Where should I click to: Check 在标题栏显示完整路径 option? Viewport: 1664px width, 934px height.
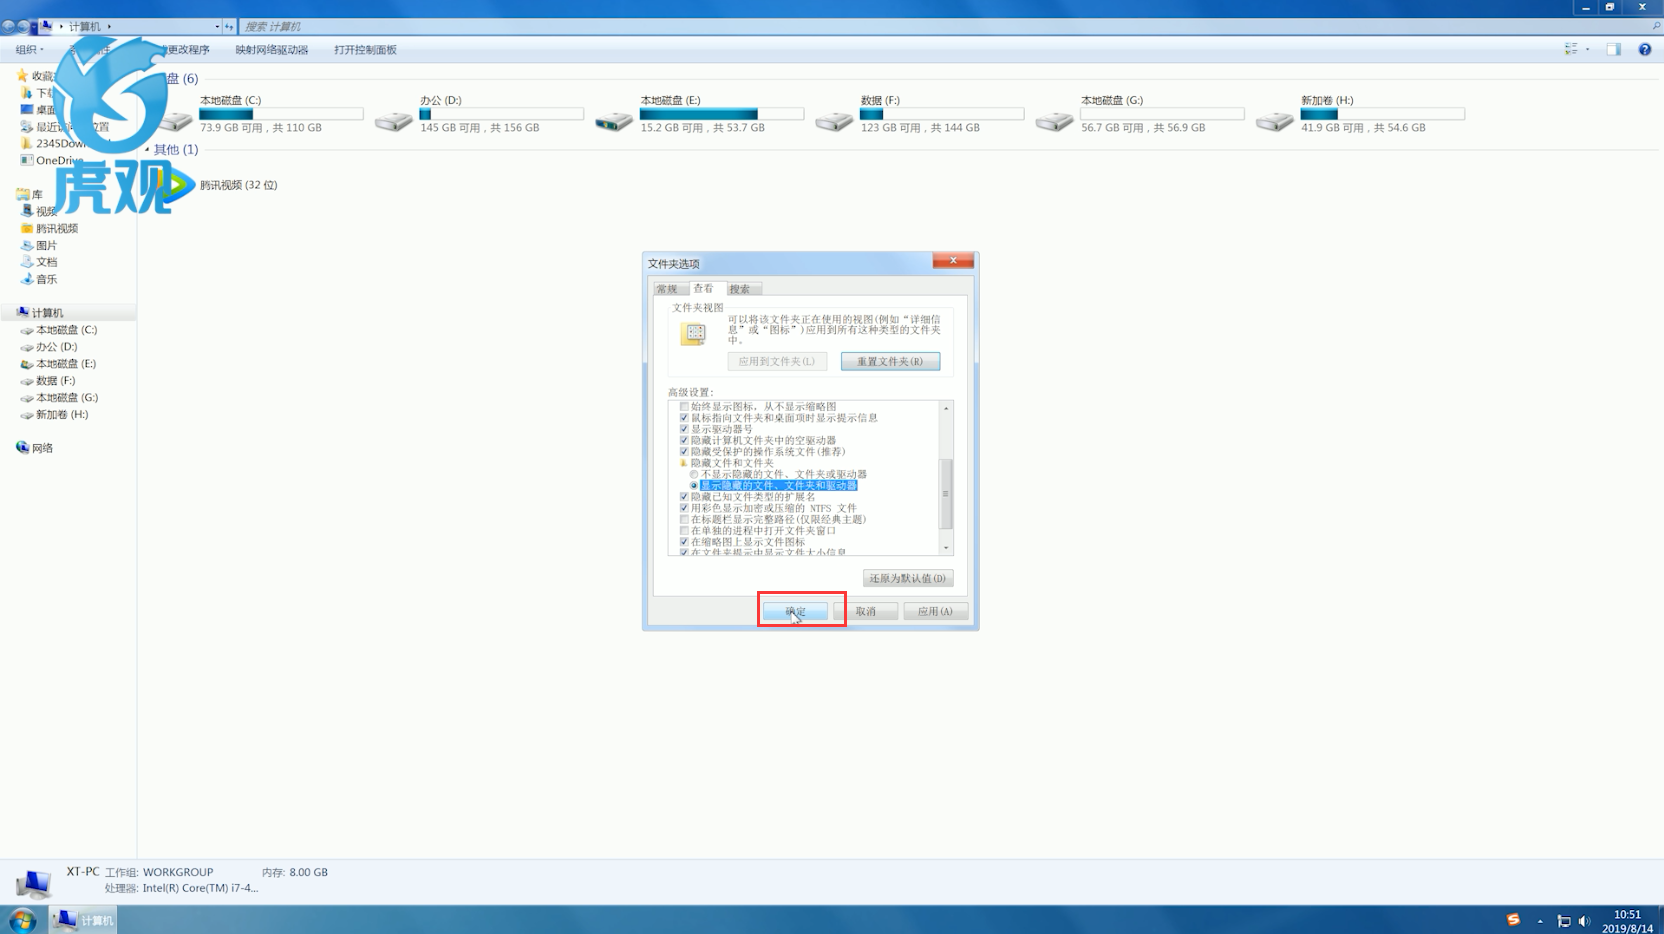(684, 519)
